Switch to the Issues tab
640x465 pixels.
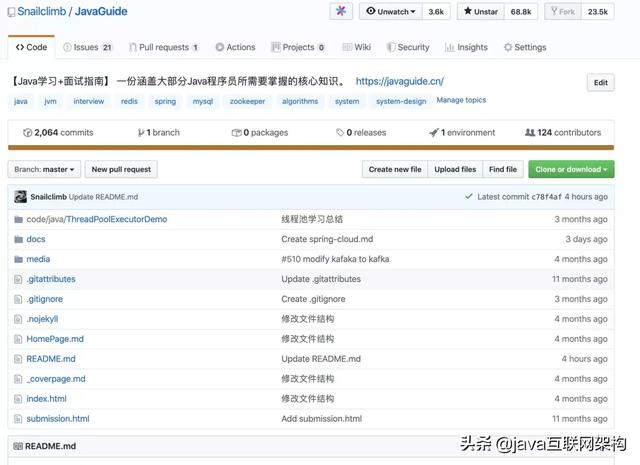[x=87, y=47]
